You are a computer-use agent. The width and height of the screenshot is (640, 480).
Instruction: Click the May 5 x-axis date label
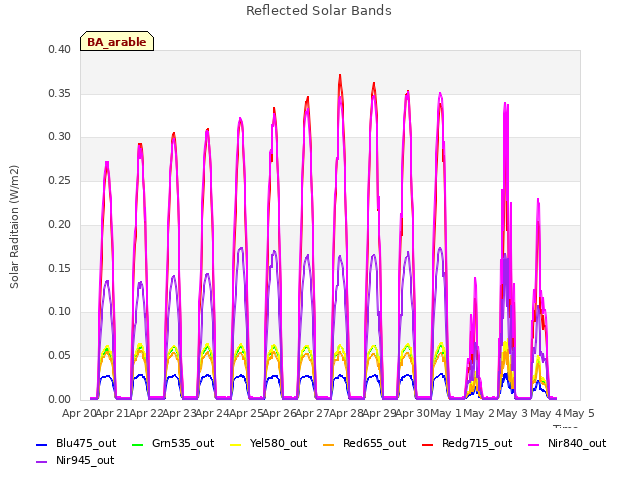[579, 413]
